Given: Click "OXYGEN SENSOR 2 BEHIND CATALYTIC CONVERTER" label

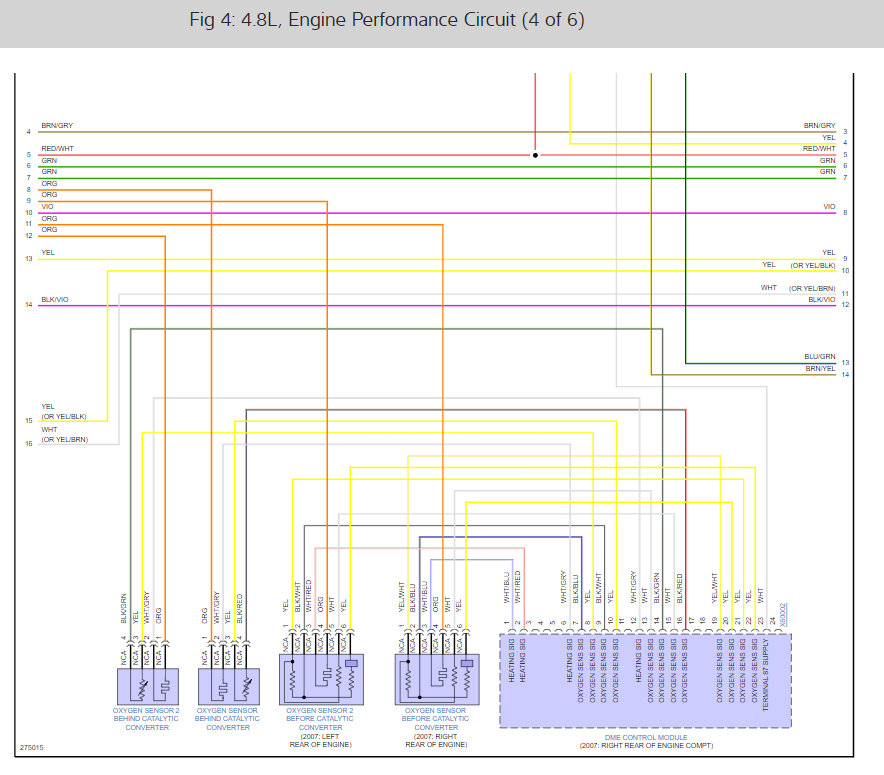Looking at the screenshot, I should pyautogui.click(x=146, y=719).
